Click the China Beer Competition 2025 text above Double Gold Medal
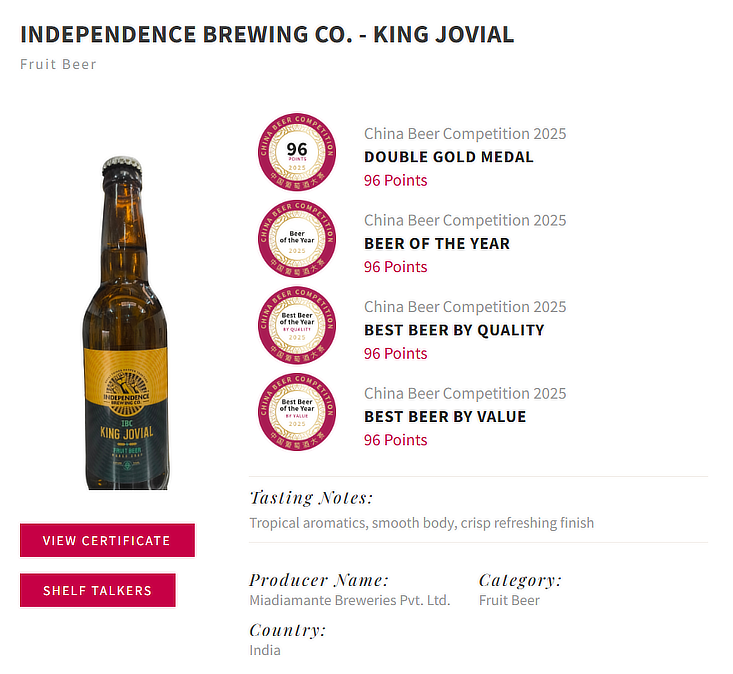Image resolution: width=733 pixels, height=674 pixels. pos(465,134)
